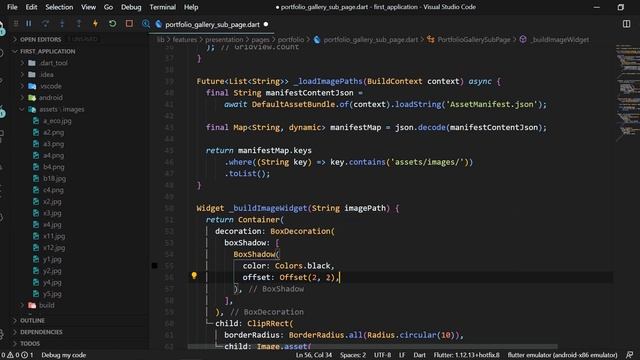Viewport: 640px width, 360px height.
Task: Open errors and warnings status indicator
Action: (x=17, y=355)
